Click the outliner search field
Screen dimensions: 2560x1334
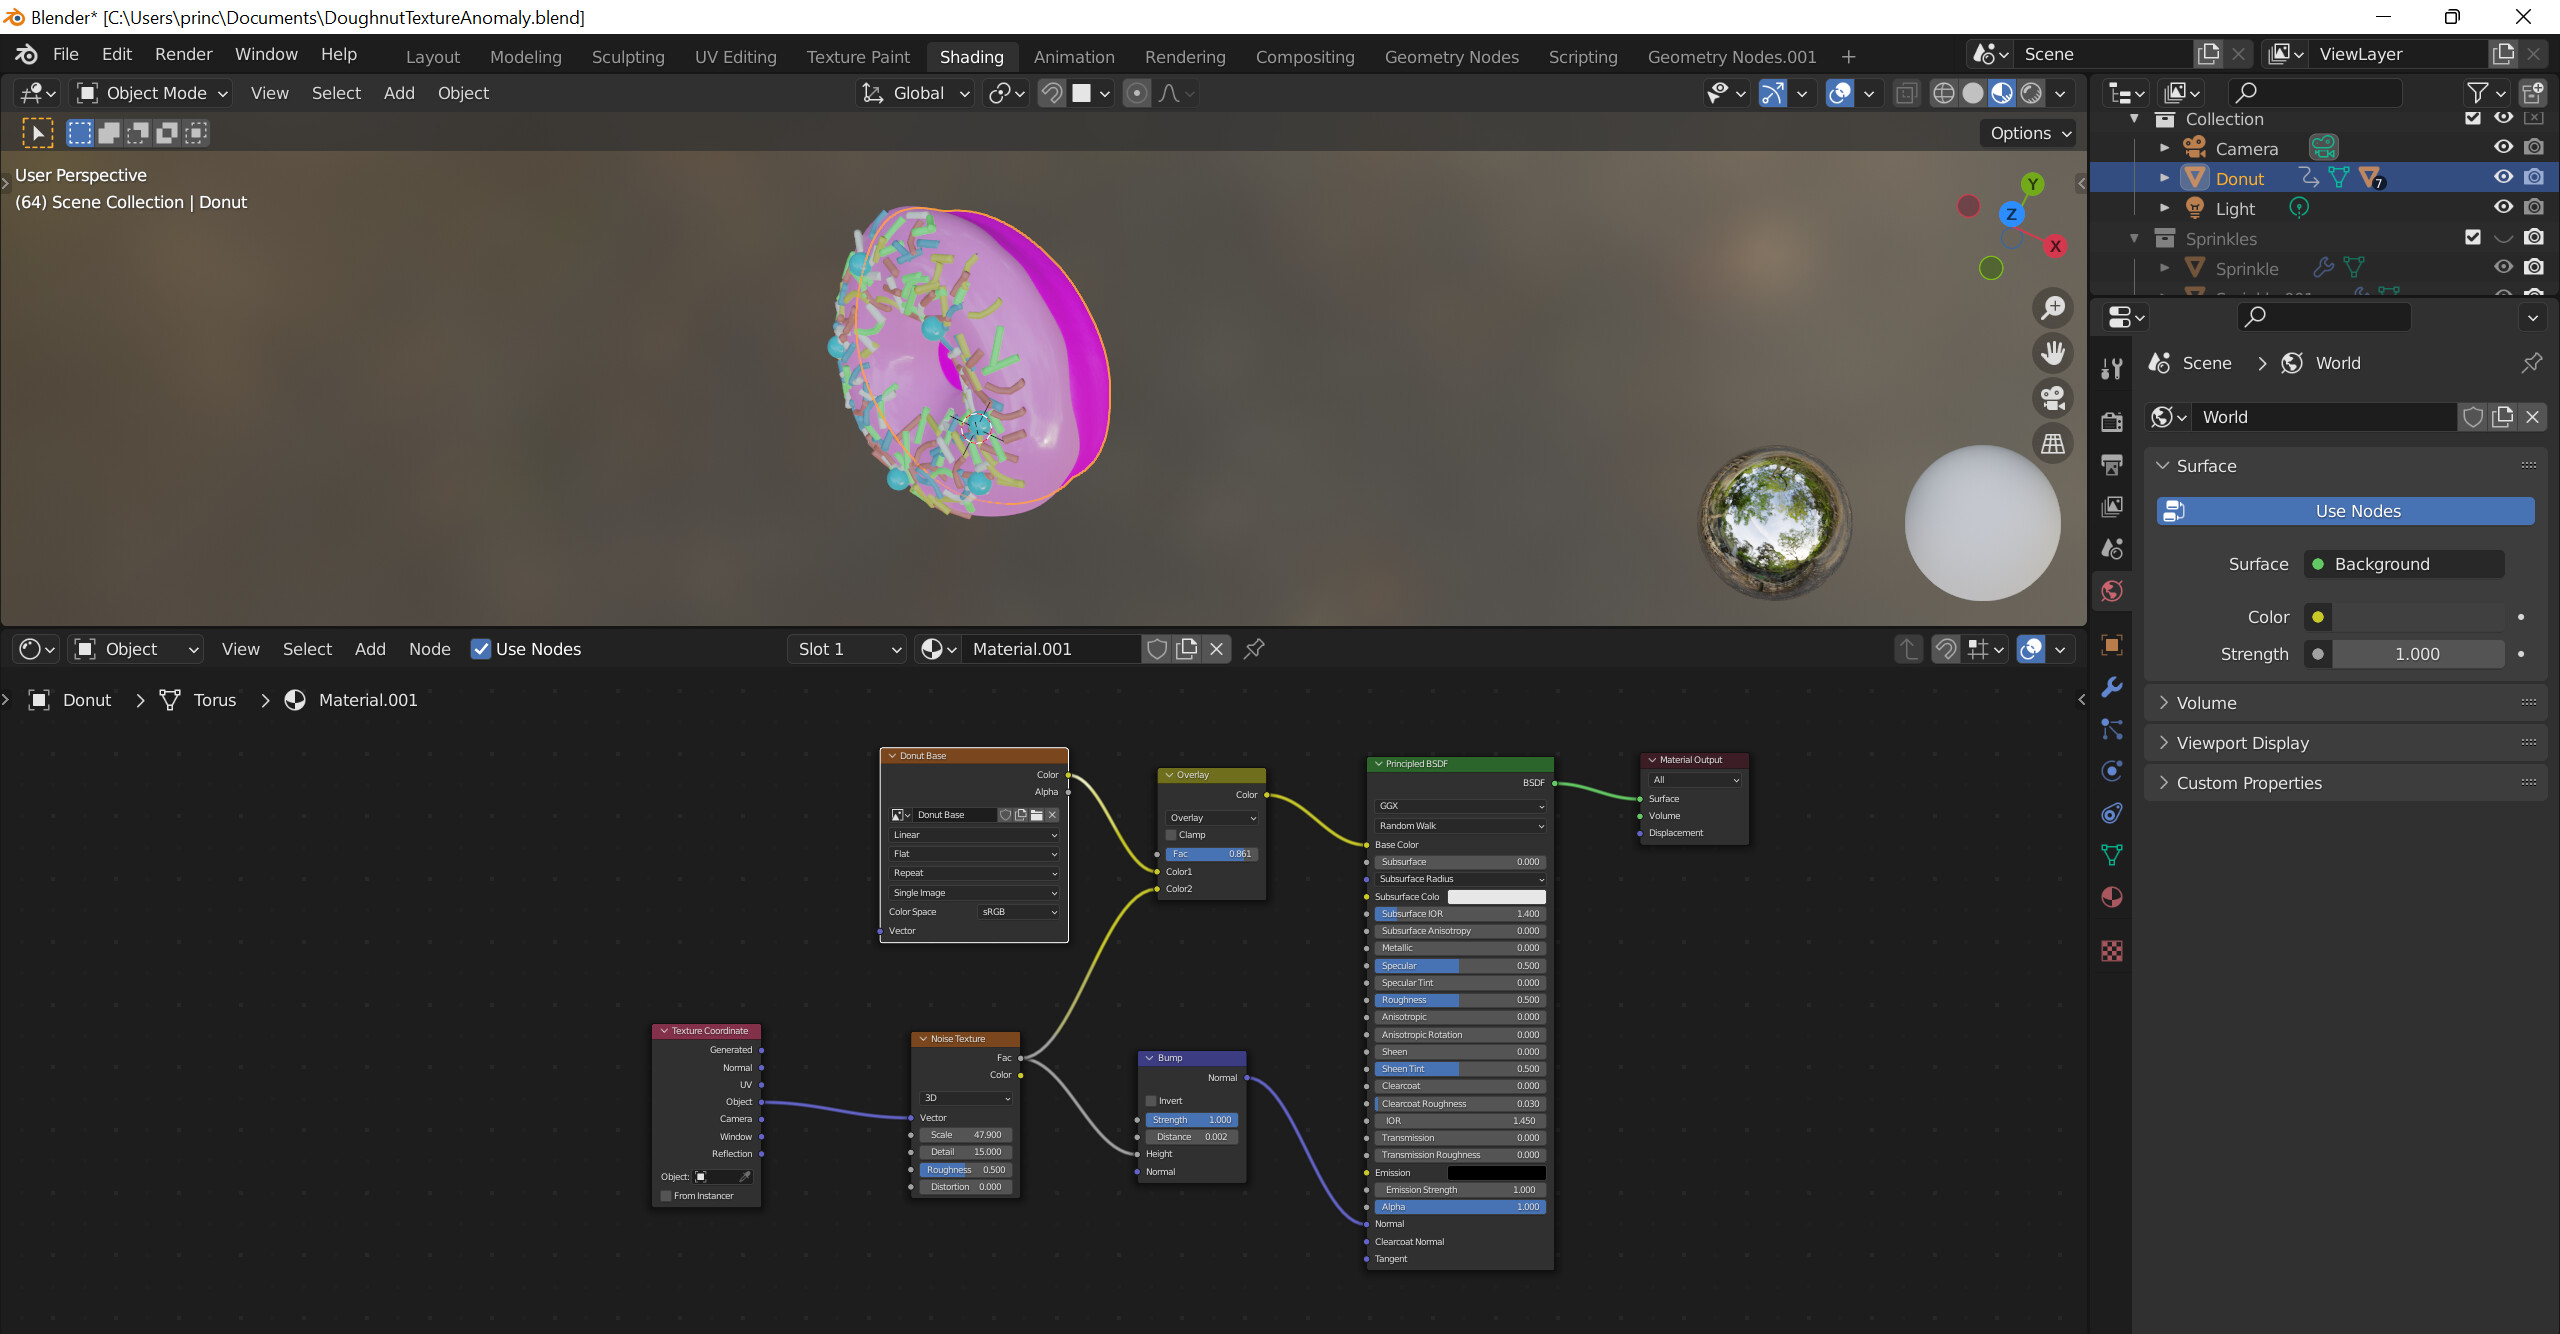(x=2314, y=93)
